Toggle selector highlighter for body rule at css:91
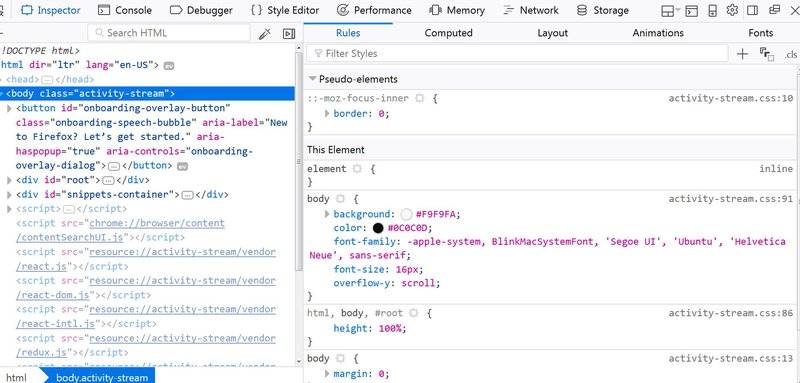 click(340, 199)
